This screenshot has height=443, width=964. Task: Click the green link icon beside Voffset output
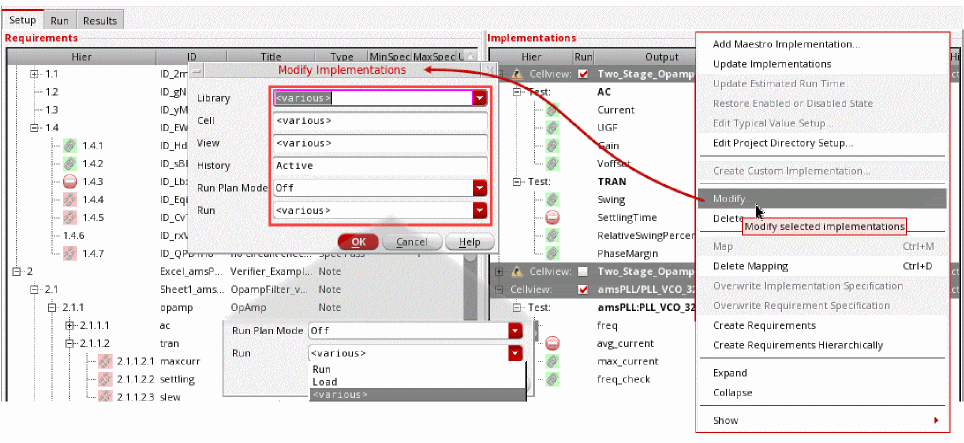pyautogui.click(x=552, y=163)
